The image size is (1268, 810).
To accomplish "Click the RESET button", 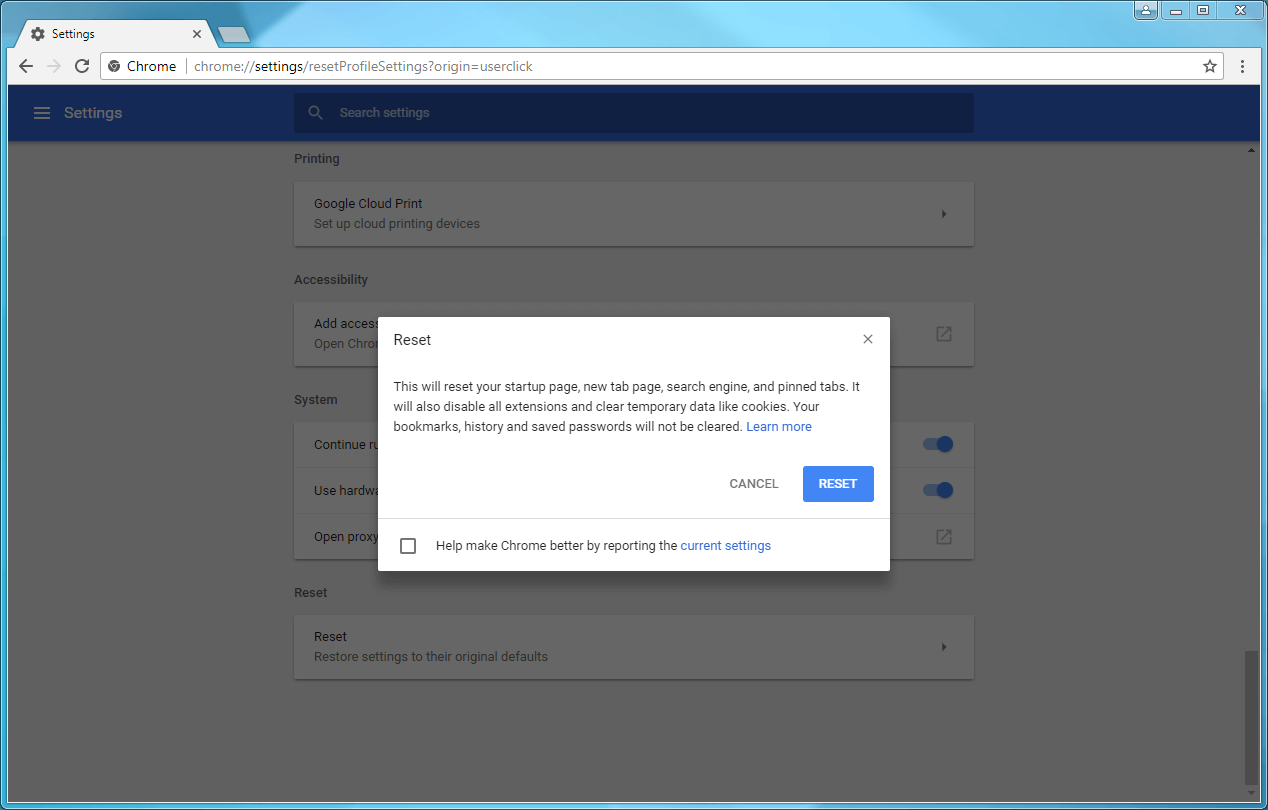I will click(x=838, y=484).
